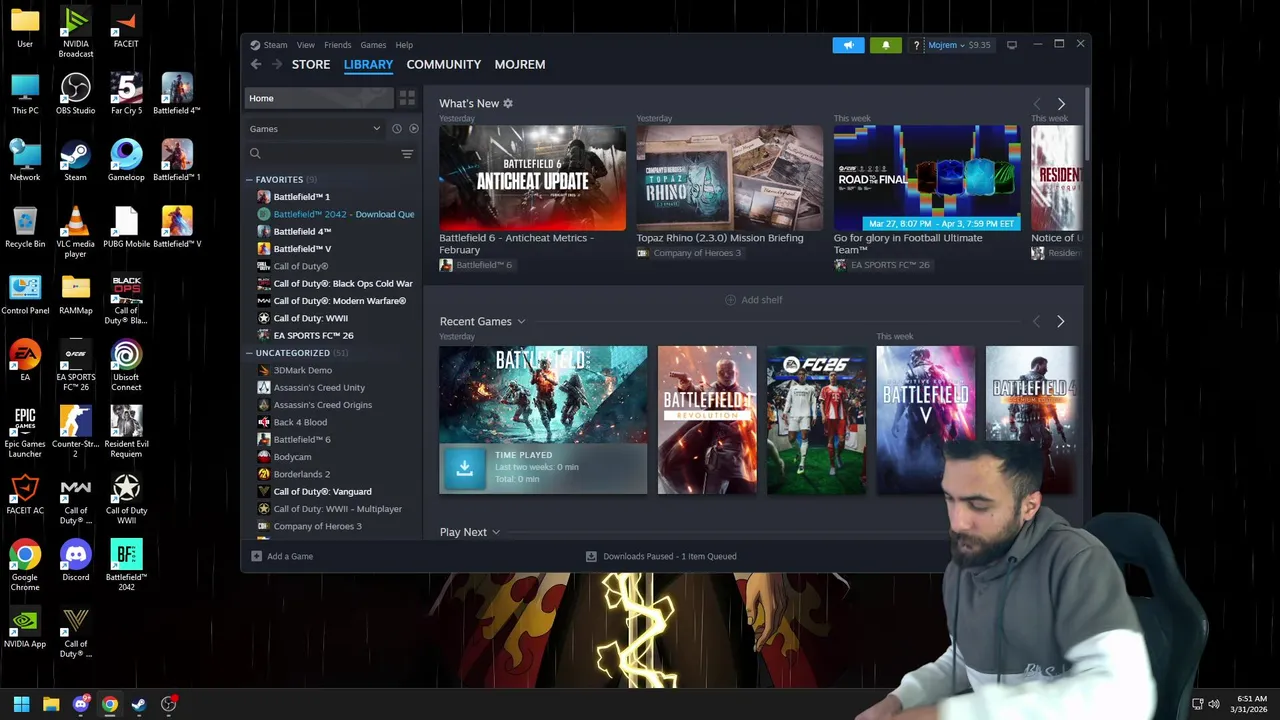The image size is (1280, 720).
Task: Open the Games filter dropdown
Action: 315,129
